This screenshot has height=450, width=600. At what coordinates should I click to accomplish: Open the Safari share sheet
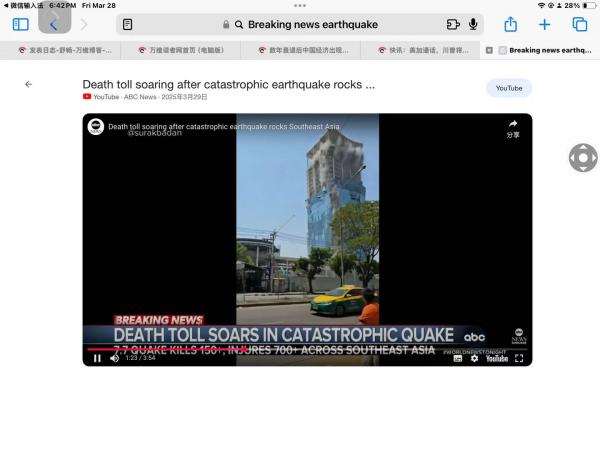[510, 24]
